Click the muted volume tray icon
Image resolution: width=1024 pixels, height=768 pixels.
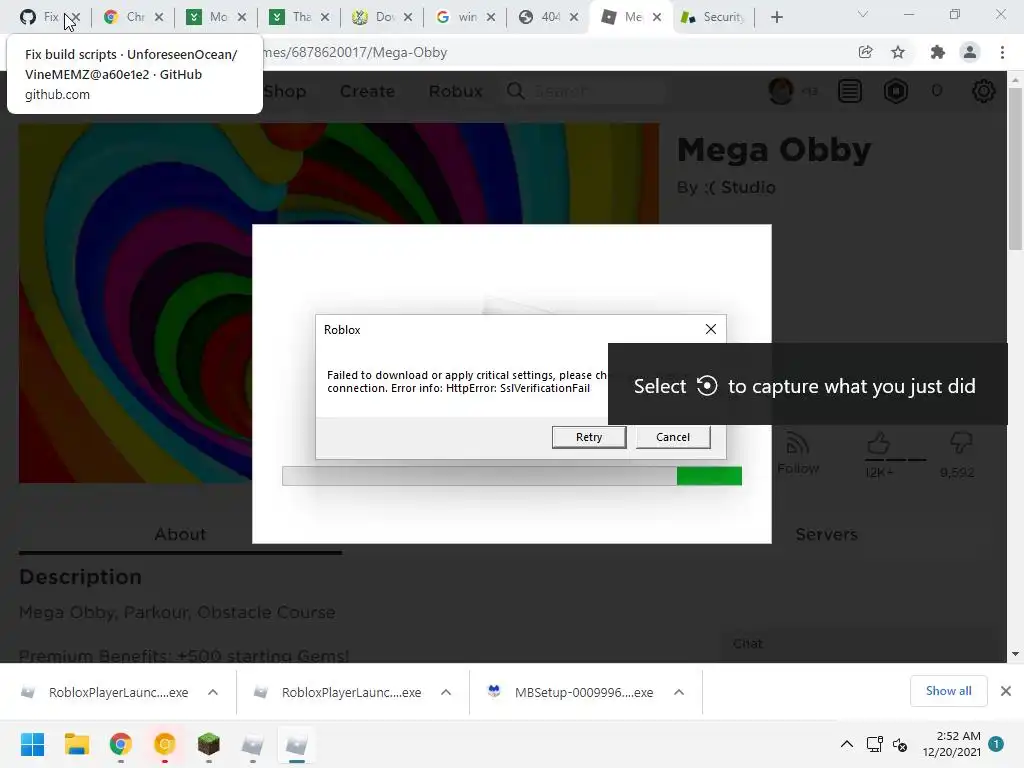900,744
